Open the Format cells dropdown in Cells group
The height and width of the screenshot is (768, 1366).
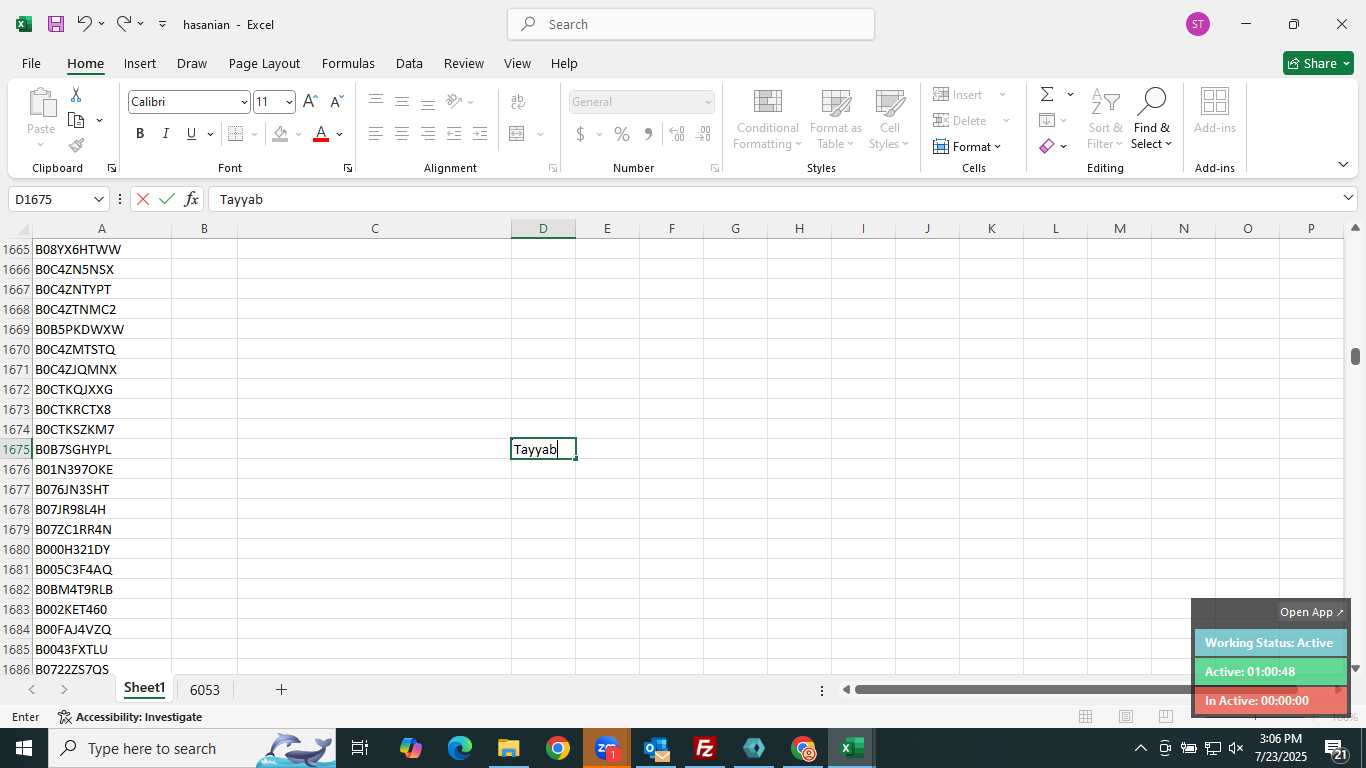coord(968,147)
